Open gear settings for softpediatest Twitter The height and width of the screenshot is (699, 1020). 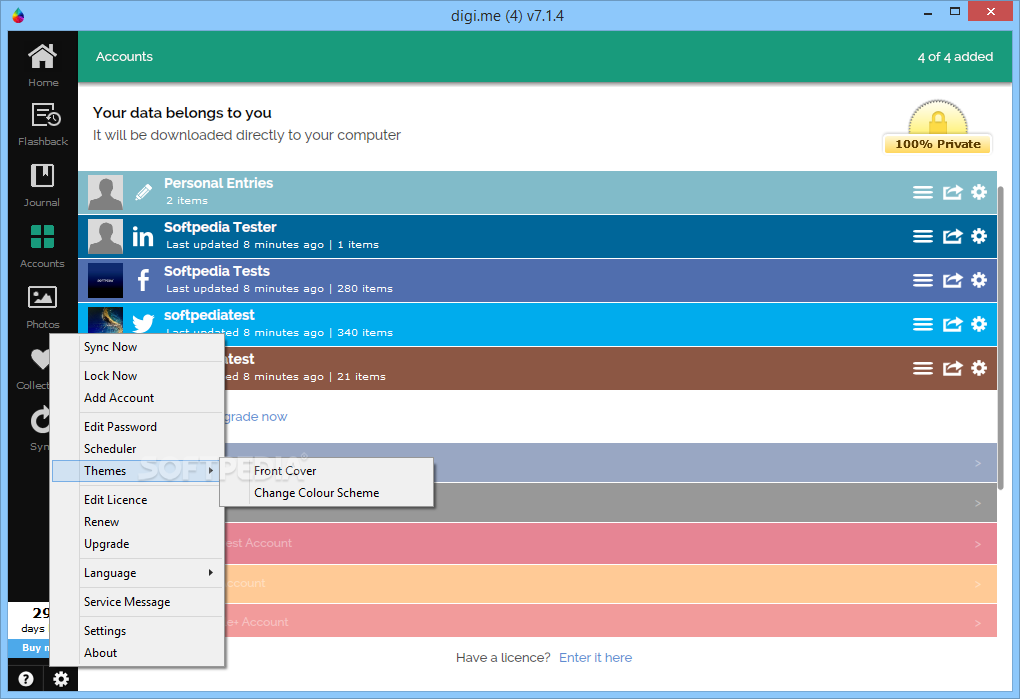tap(979, 324)
